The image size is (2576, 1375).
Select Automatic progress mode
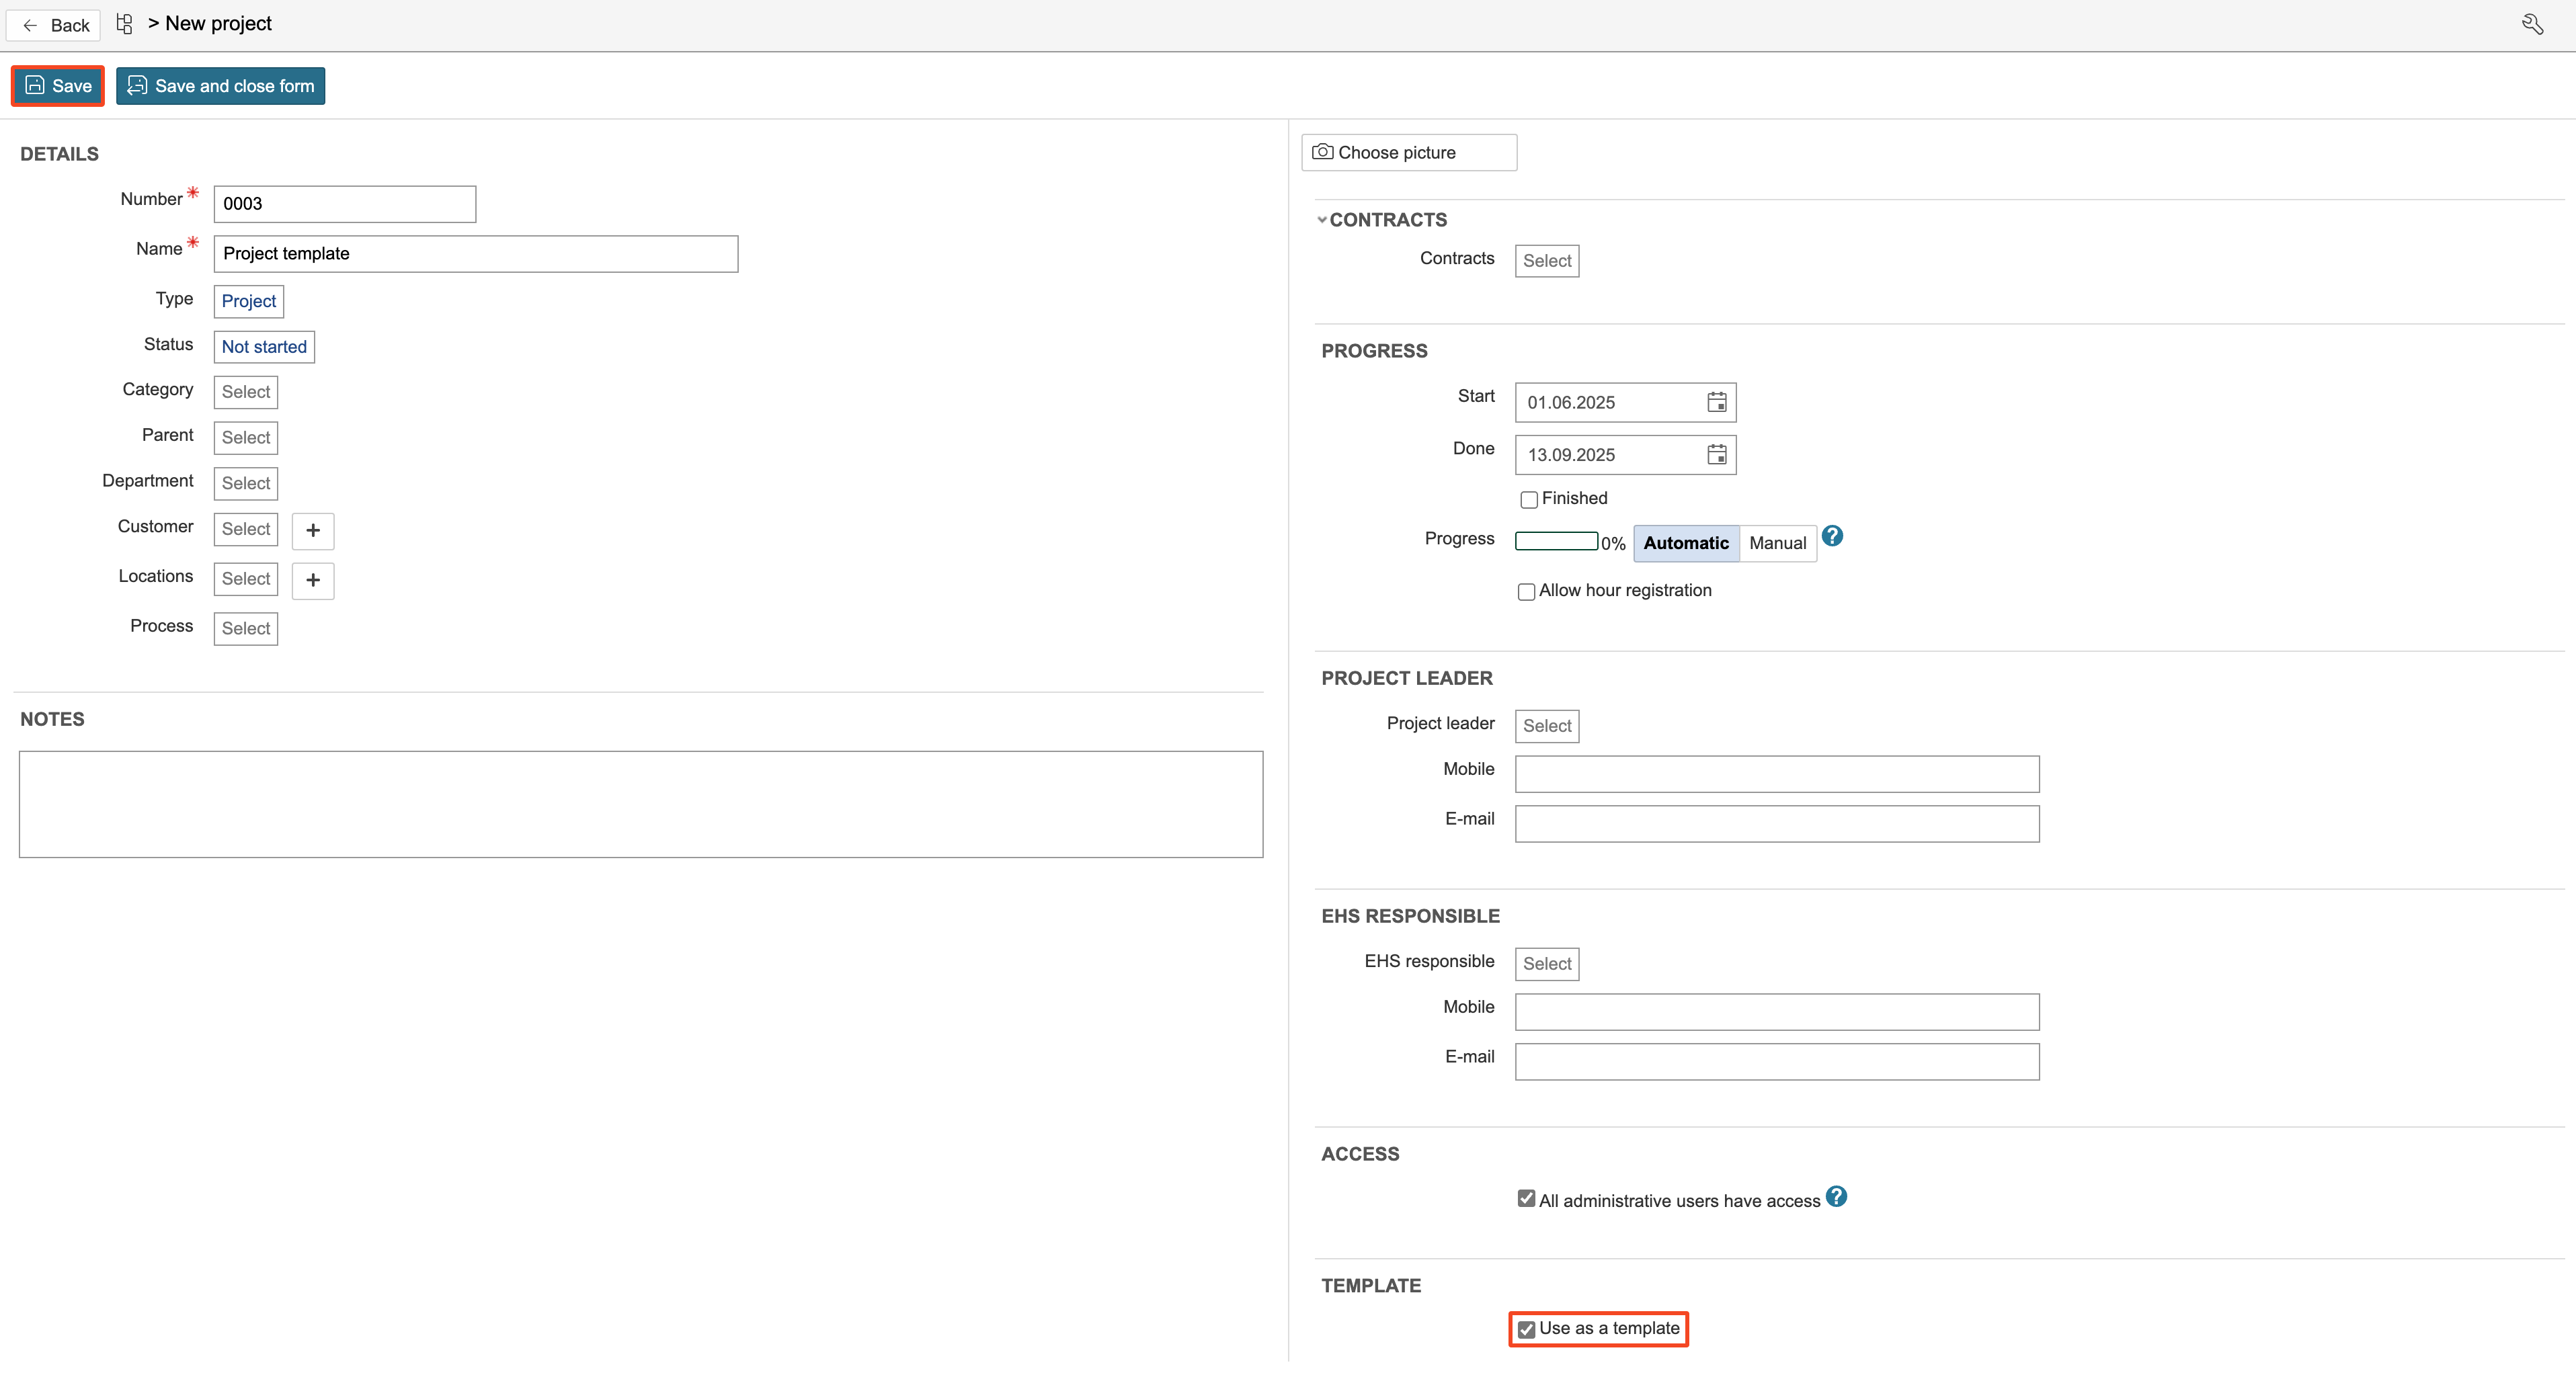click(x=1685, y=543)
